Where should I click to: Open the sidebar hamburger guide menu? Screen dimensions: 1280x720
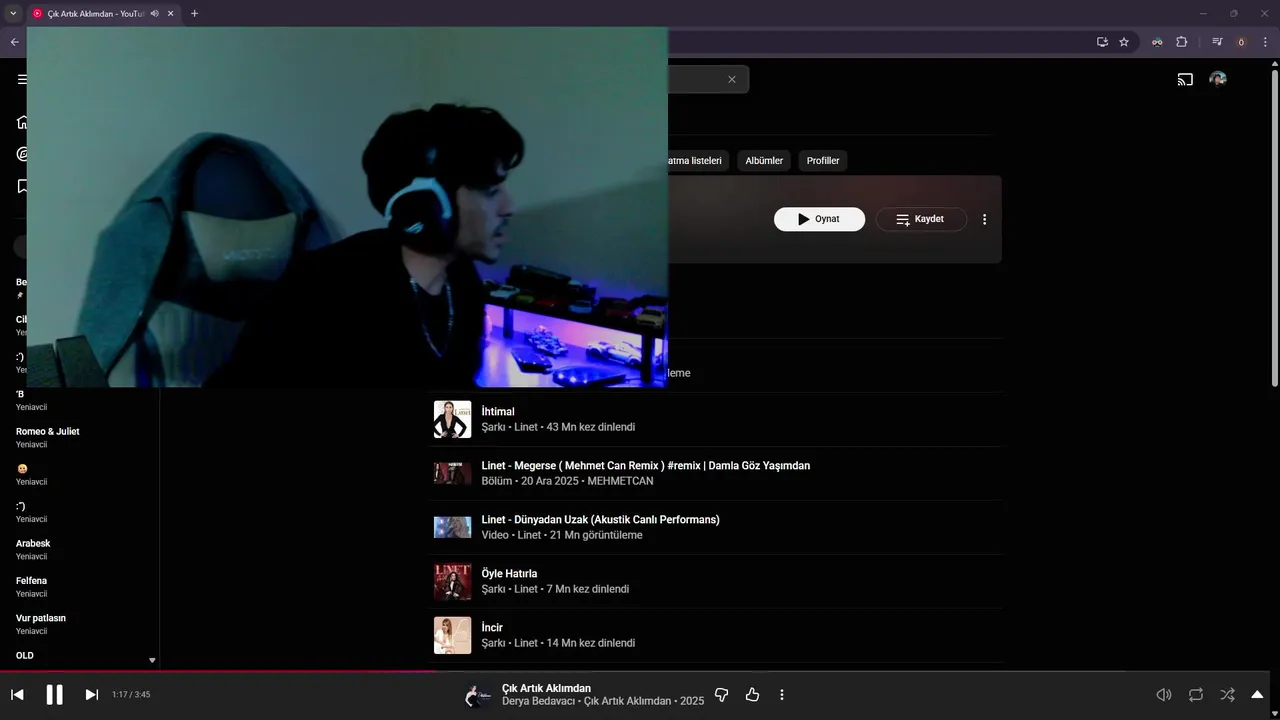click(22, 79)
